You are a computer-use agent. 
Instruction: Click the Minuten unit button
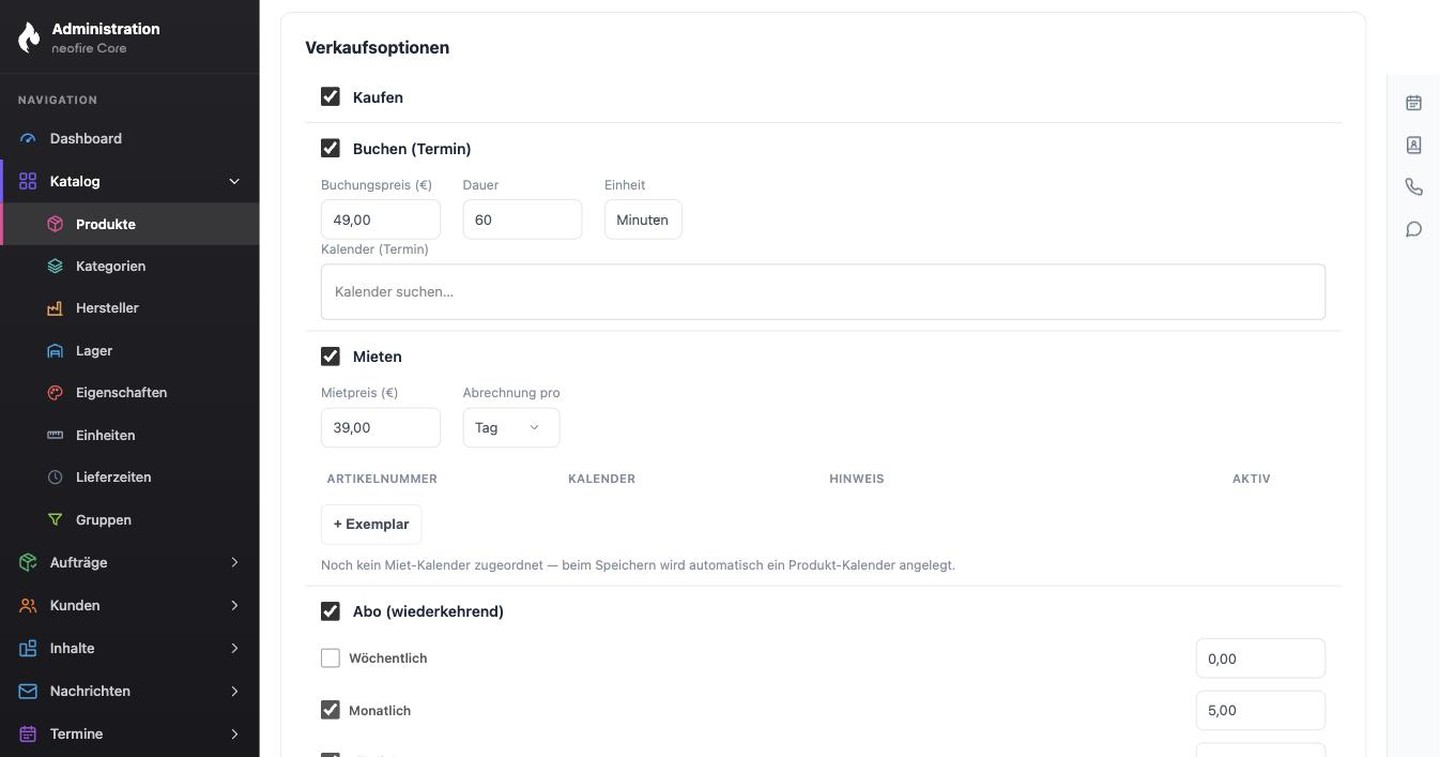coord(643,219)
